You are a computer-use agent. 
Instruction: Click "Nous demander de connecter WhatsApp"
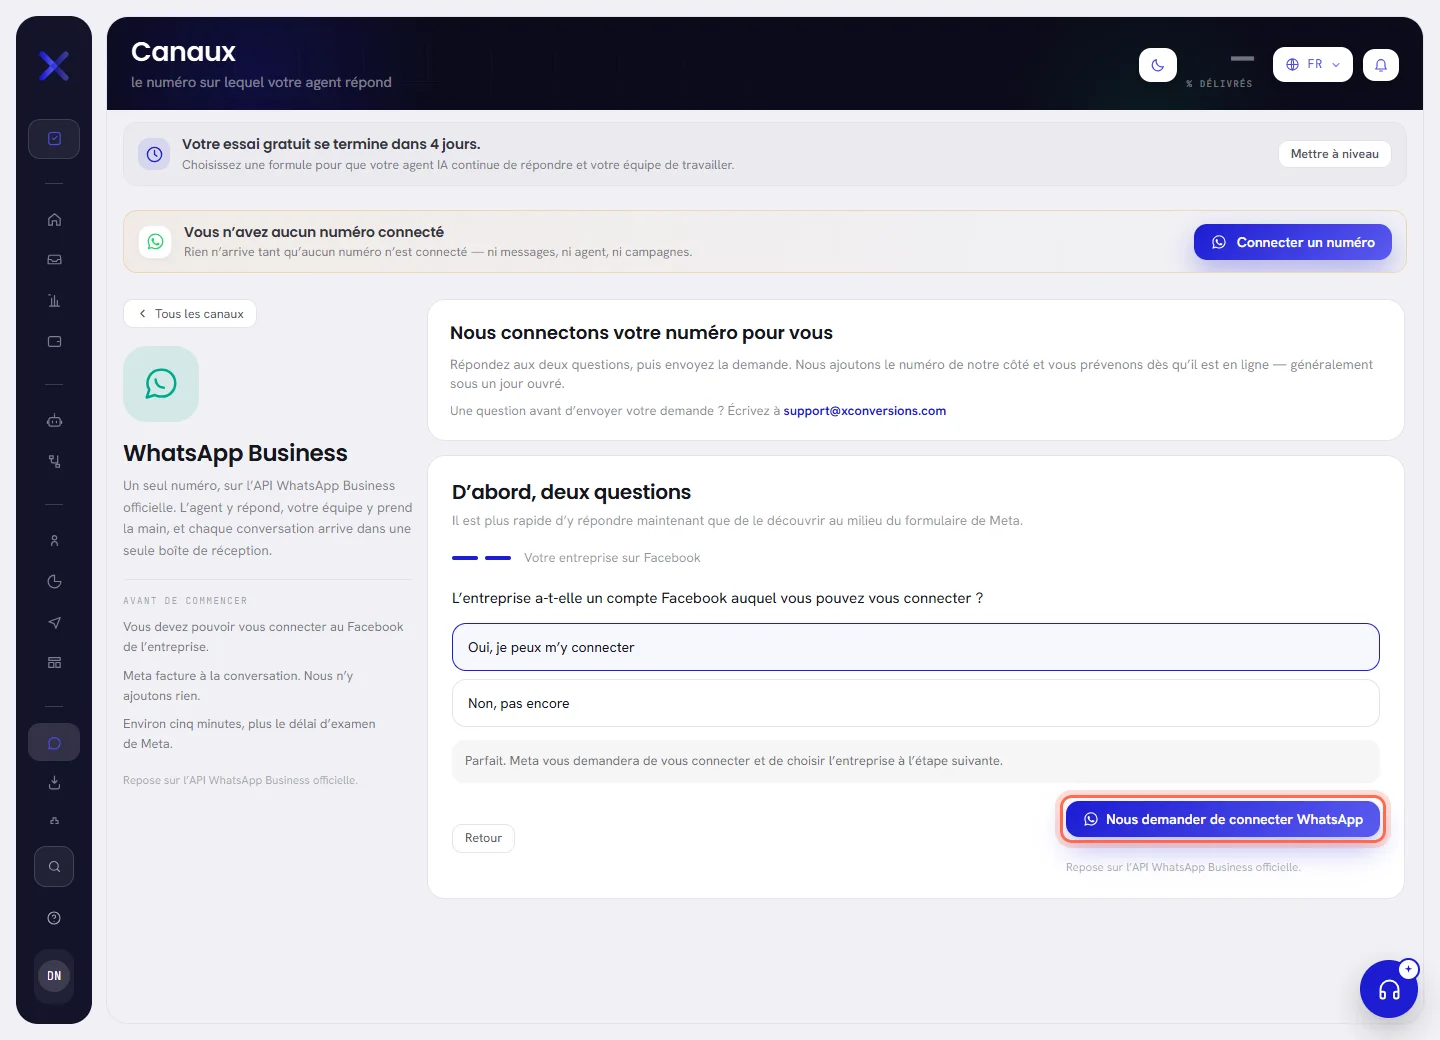click(x=1223, y=819)
